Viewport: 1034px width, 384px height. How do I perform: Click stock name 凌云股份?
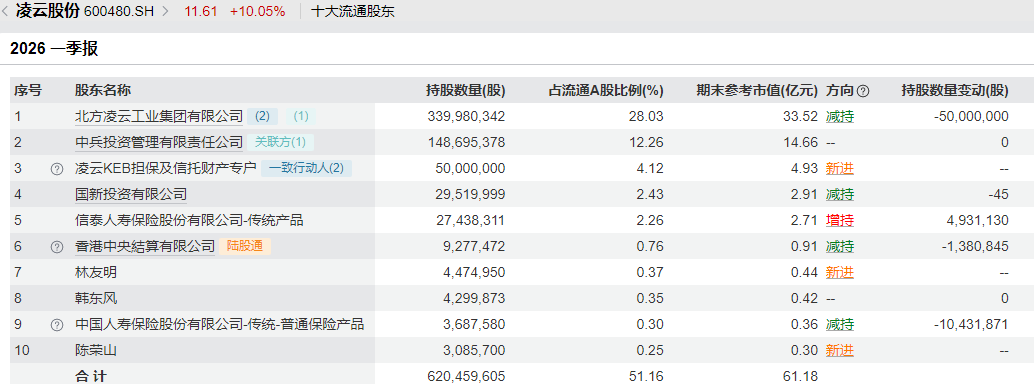47,11
